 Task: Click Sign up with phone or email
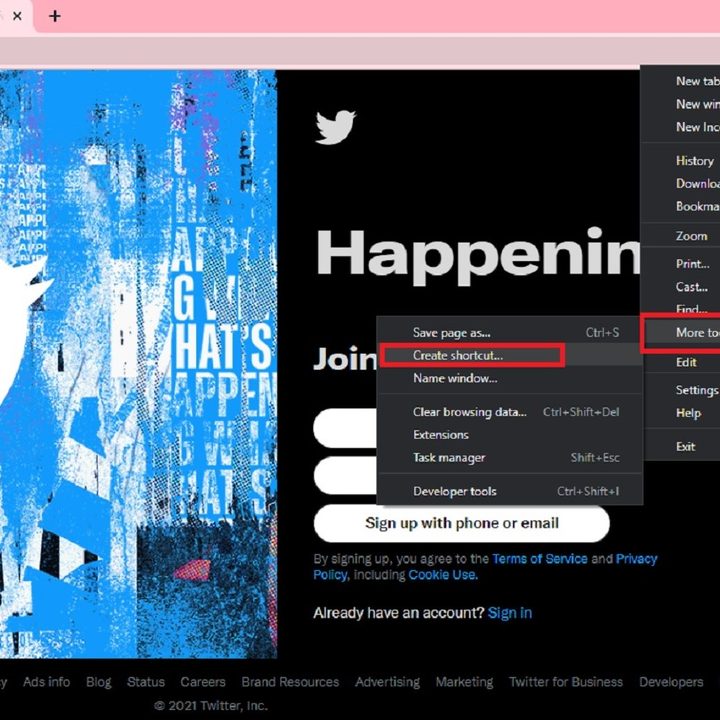[461, 523]
